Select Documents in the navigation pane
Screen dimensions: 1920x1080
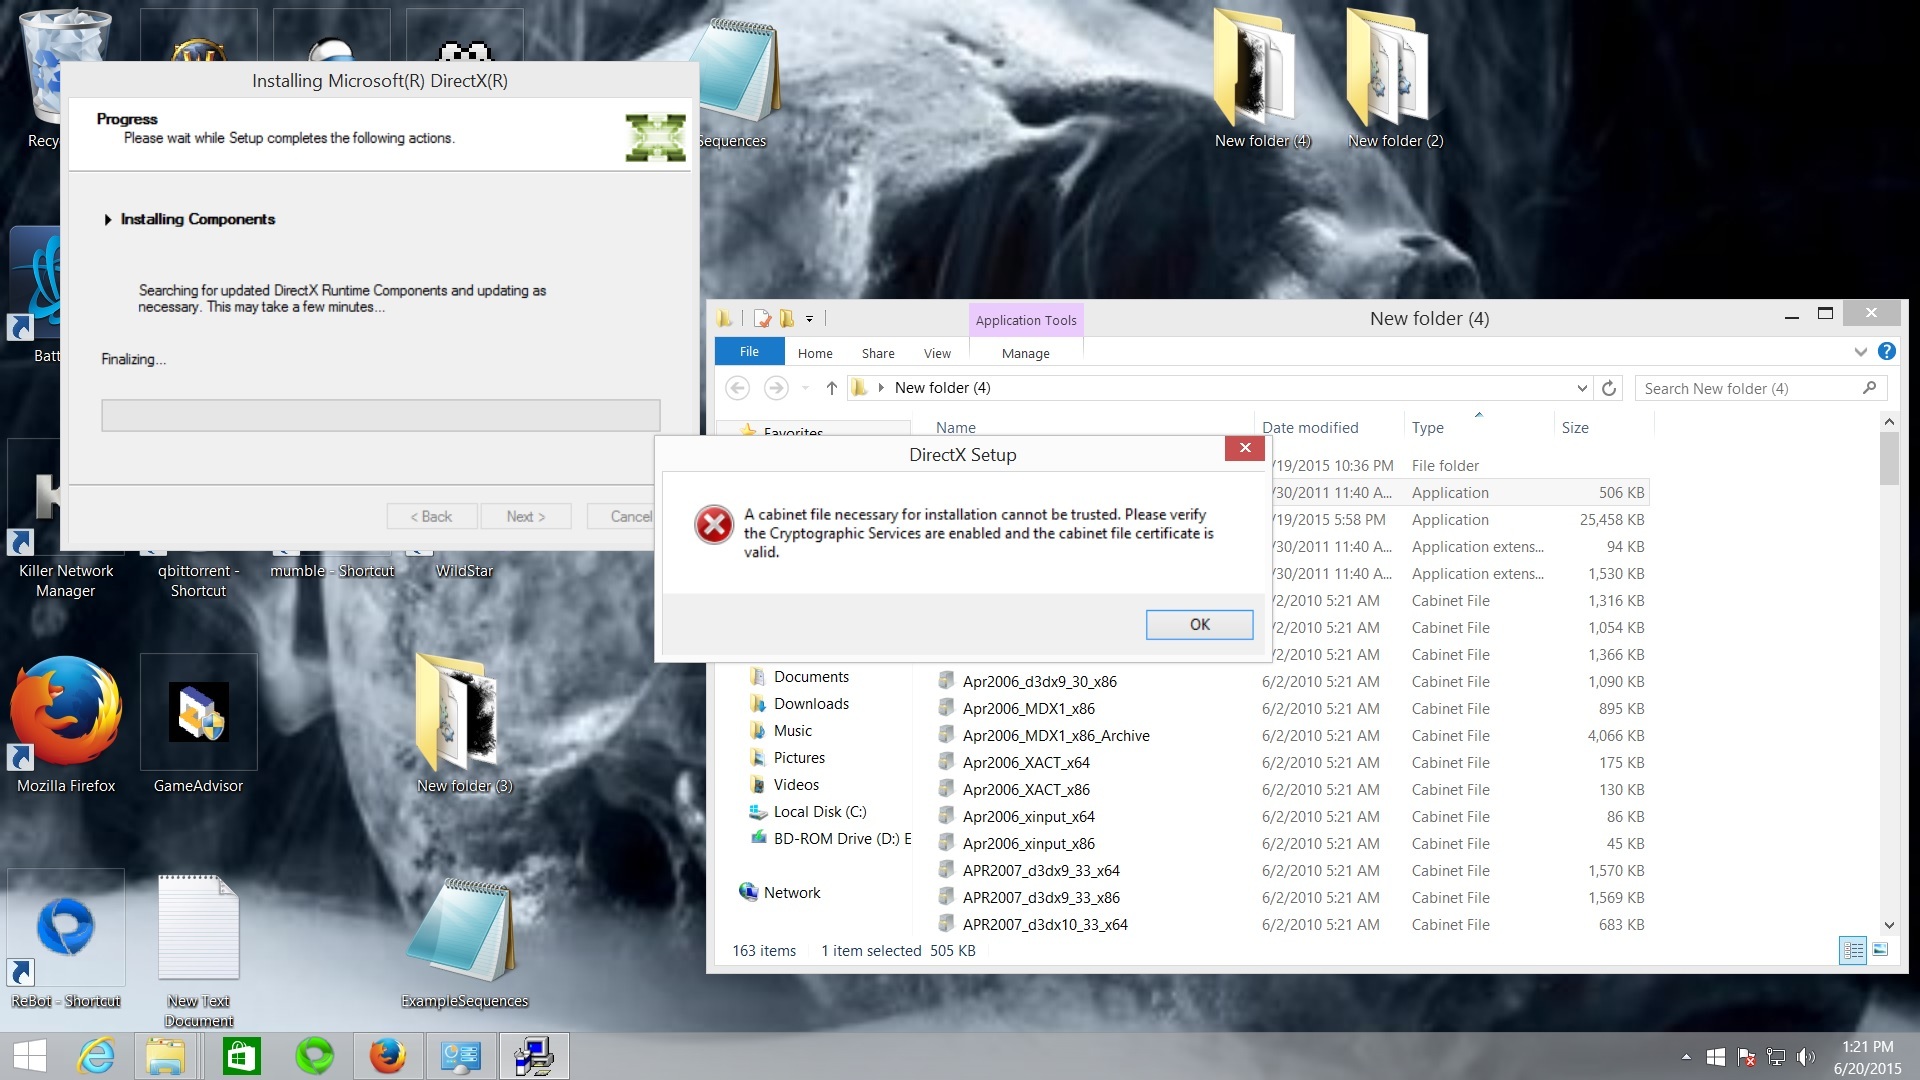(x=811, y=677)
